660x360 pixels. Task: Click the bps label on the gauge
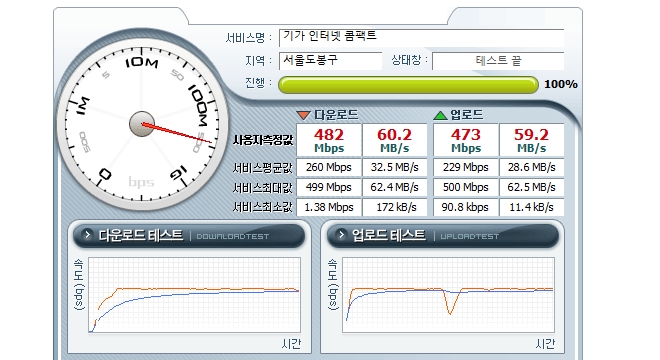(141, 182)
